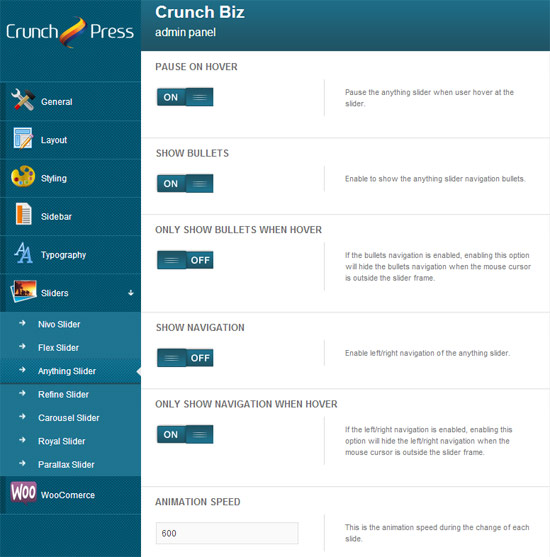The image size is (550, 557).
Task: Open the WooComerce Woo icon
Action: pyautogui.click(x=23, y=493)
